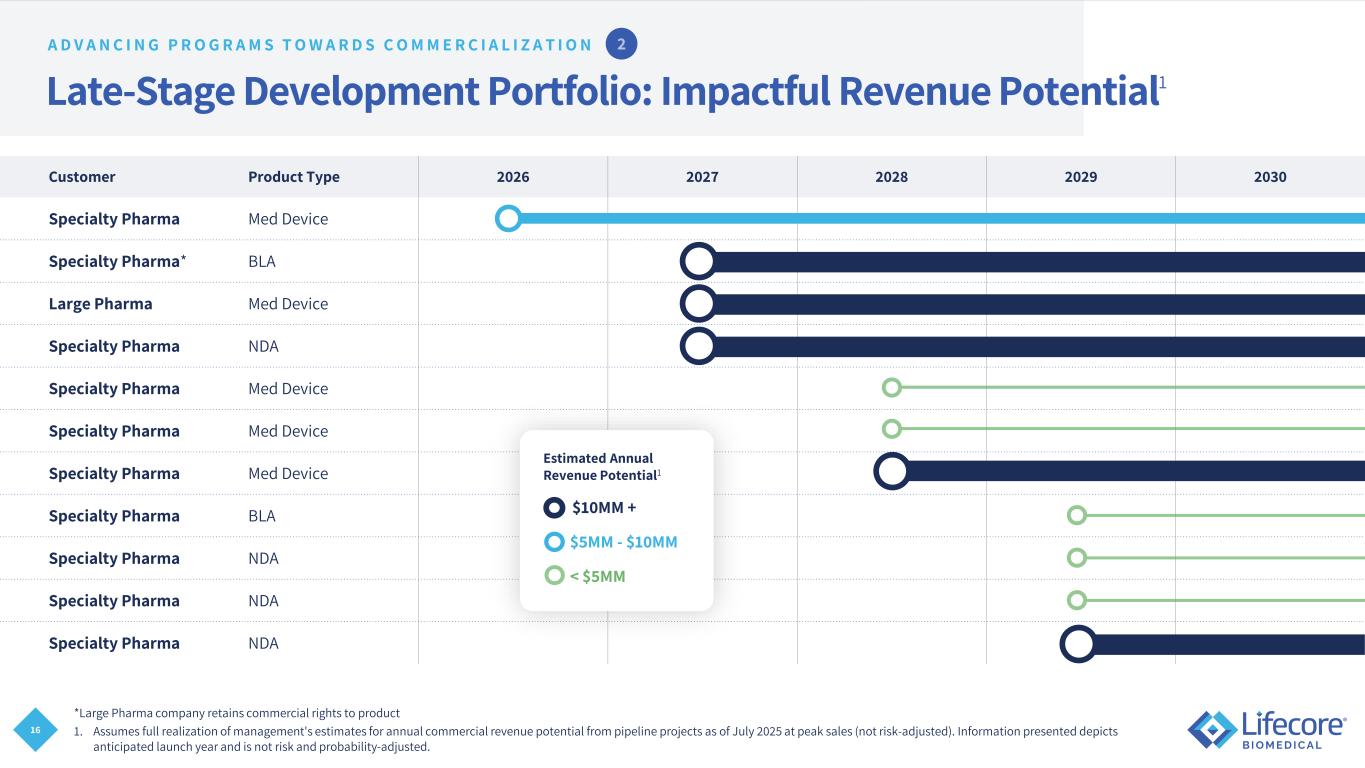Click the Large Pharma customer label
Screen dimensions: 1365x768
tap(100, 304)
